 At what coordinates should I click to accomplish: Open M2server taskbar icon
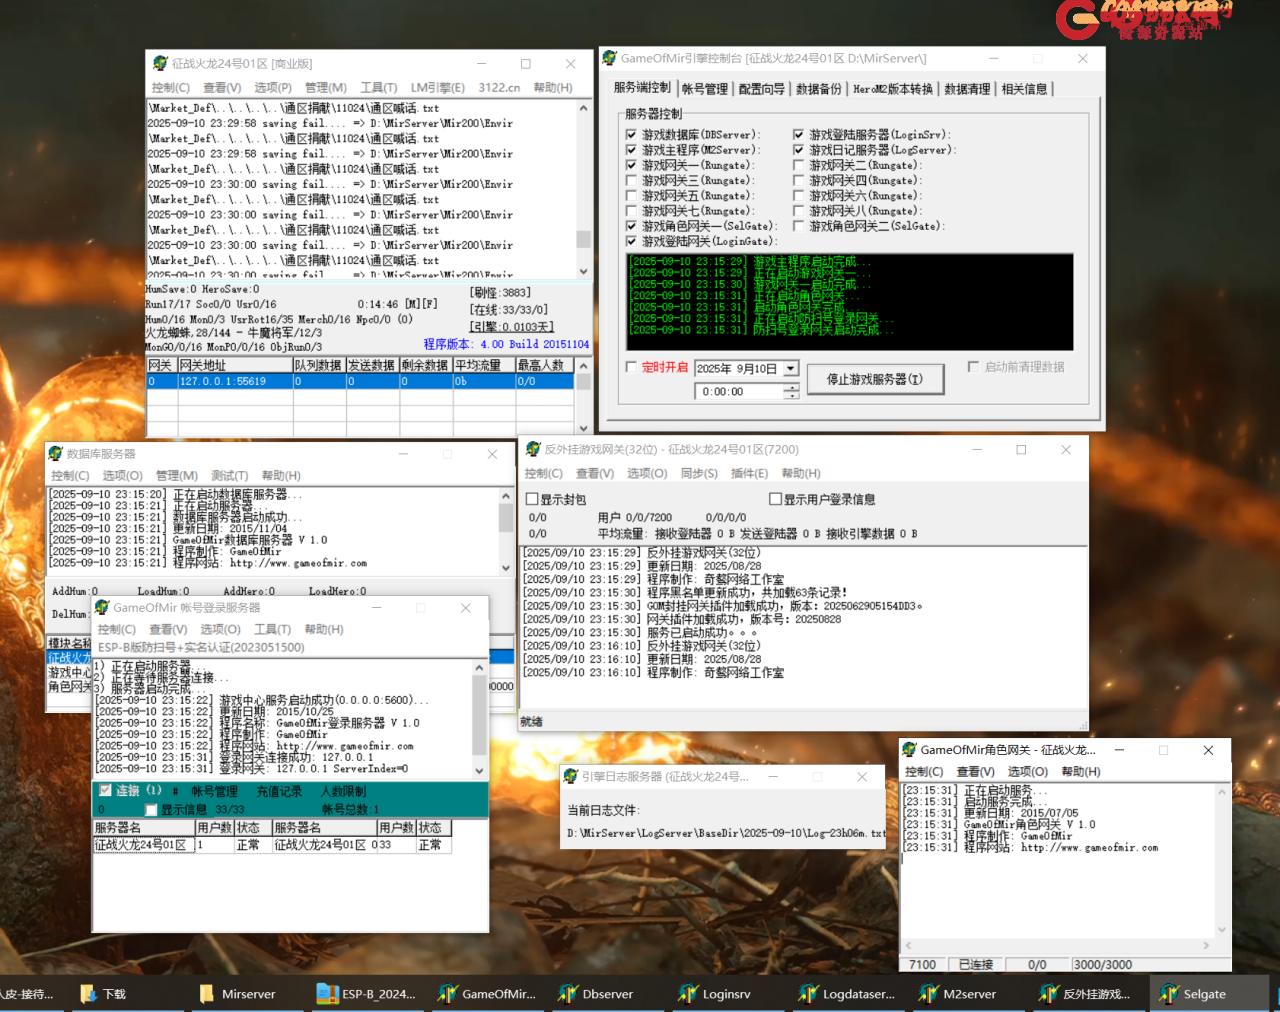[957, 994]
